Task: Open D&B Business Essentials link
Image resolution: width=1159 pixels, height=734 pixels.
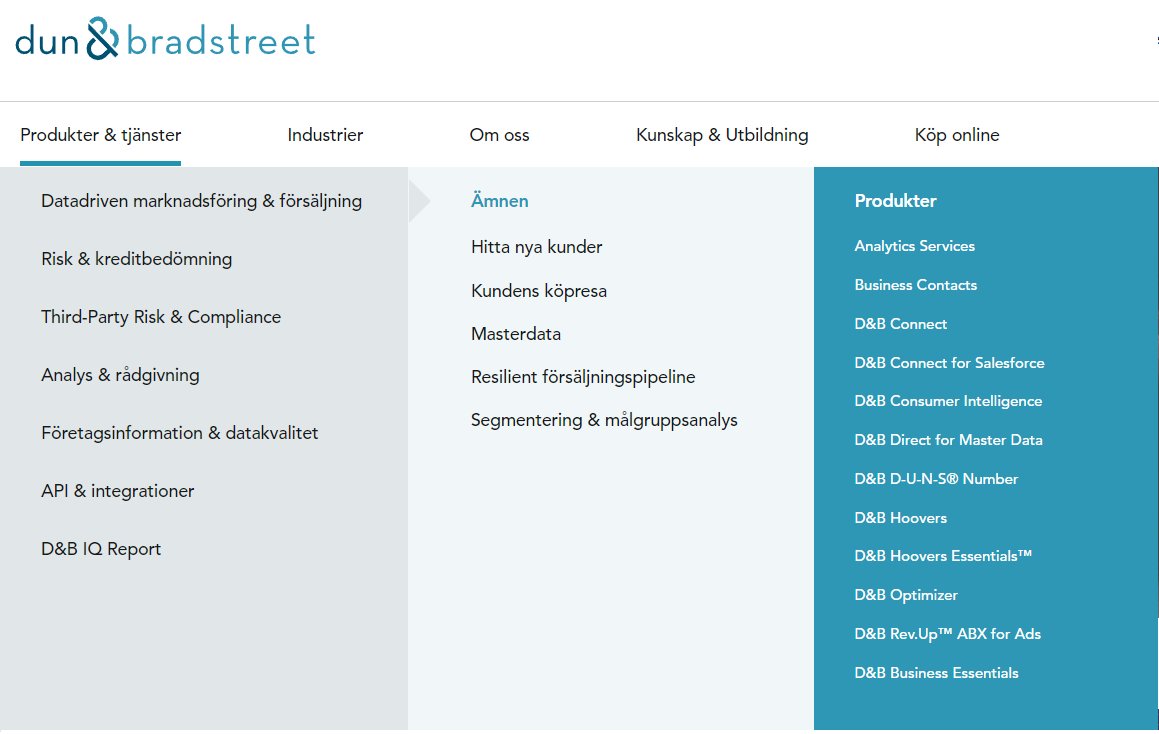Action: pyautogui.click(x=937, y=673)
